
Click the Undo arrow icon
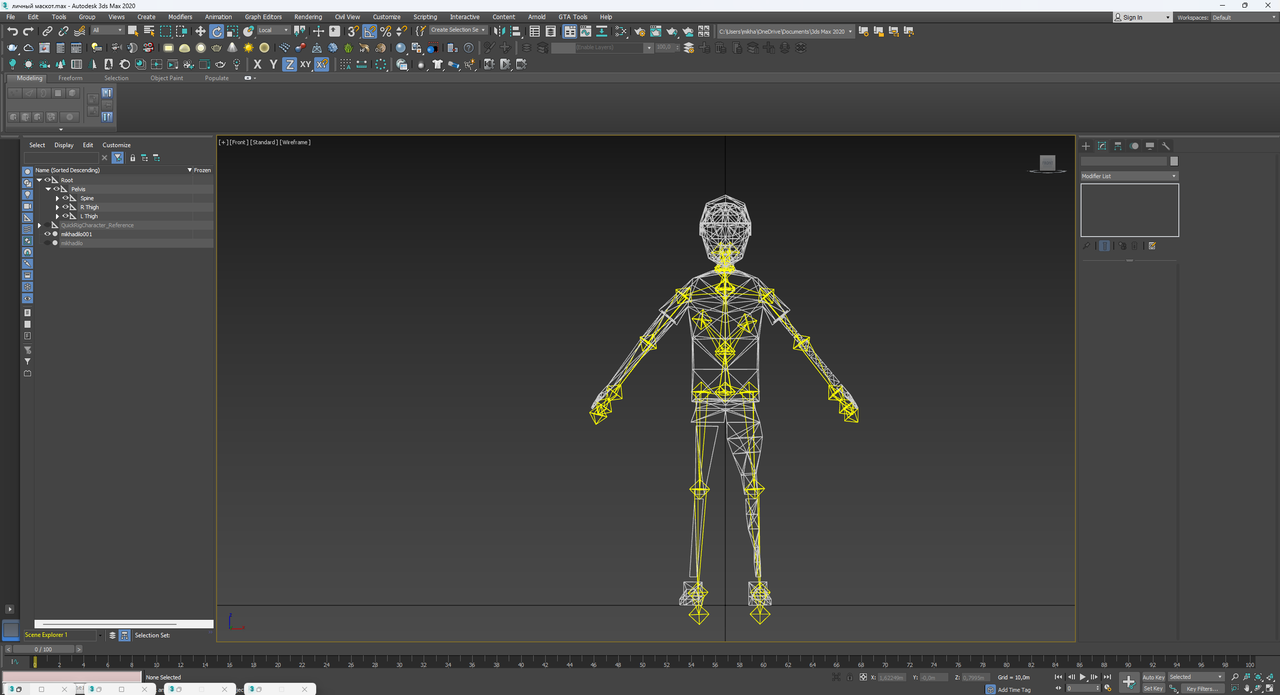pyautogui.click(x=12, y=31)
